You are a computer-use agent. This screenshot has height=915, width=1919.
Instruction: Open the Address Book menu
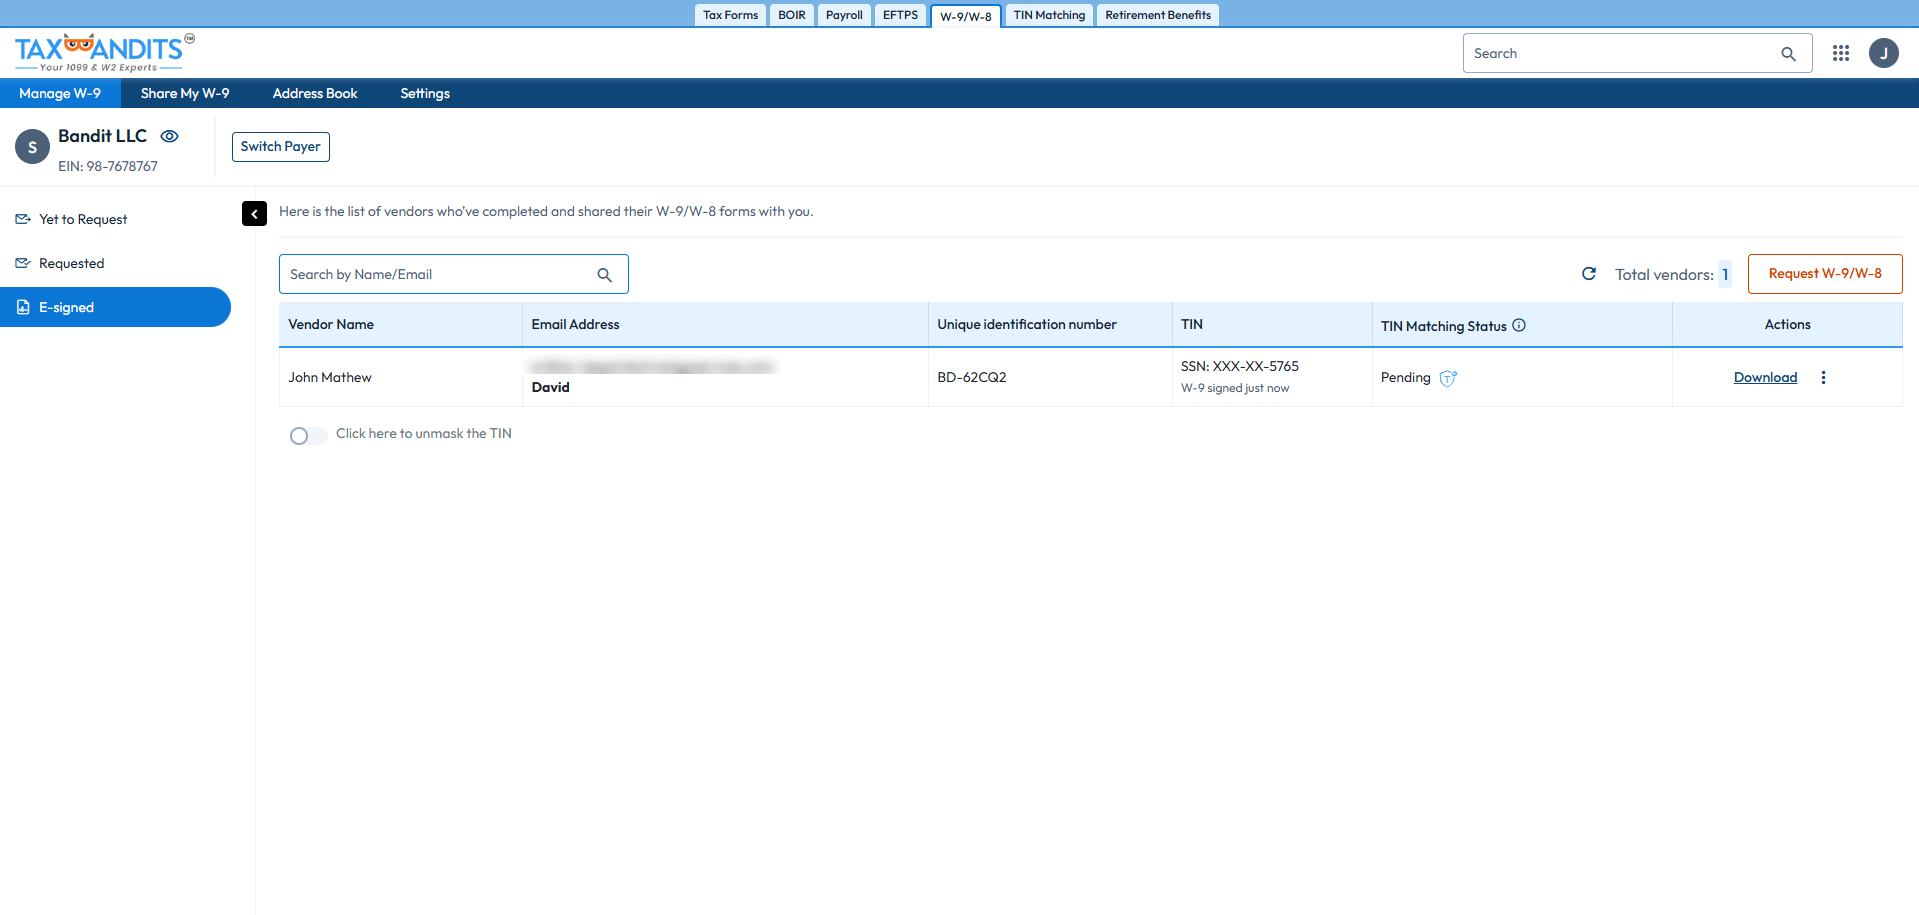point(315,93)
